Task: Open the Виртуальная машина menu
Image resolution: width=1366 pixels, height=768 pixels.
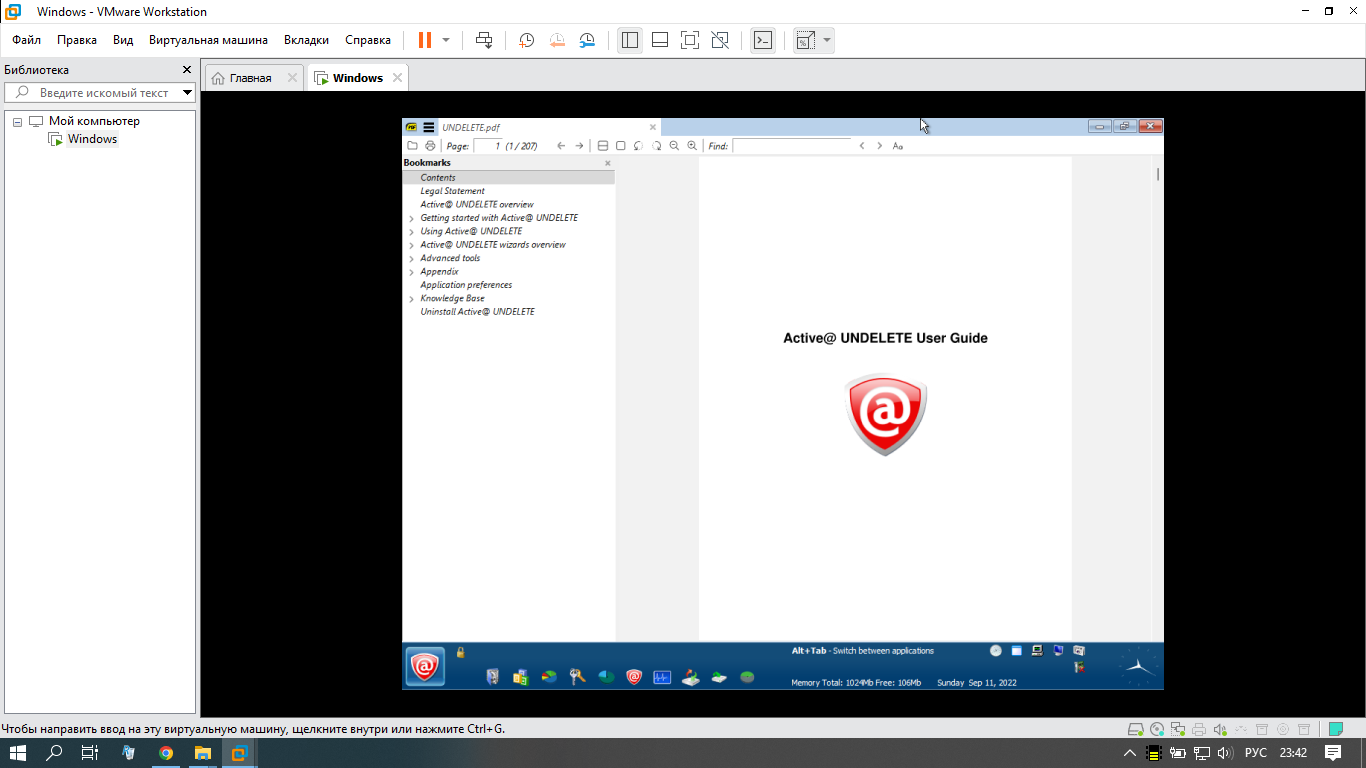Action: [208, 40]
